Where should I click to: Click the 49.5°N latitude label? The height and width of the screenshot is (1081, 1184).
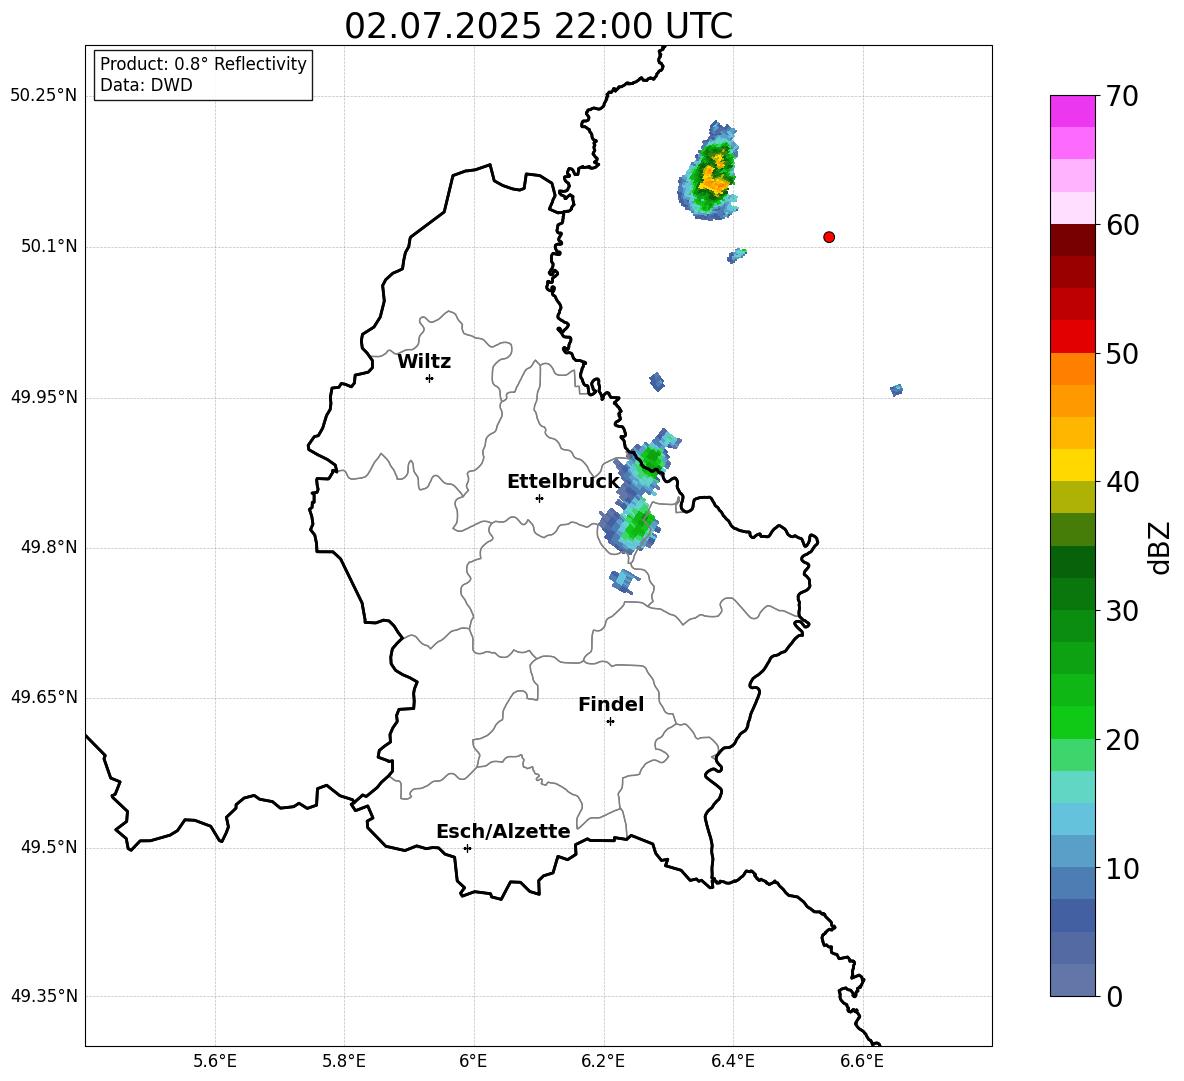coord(49,848)
